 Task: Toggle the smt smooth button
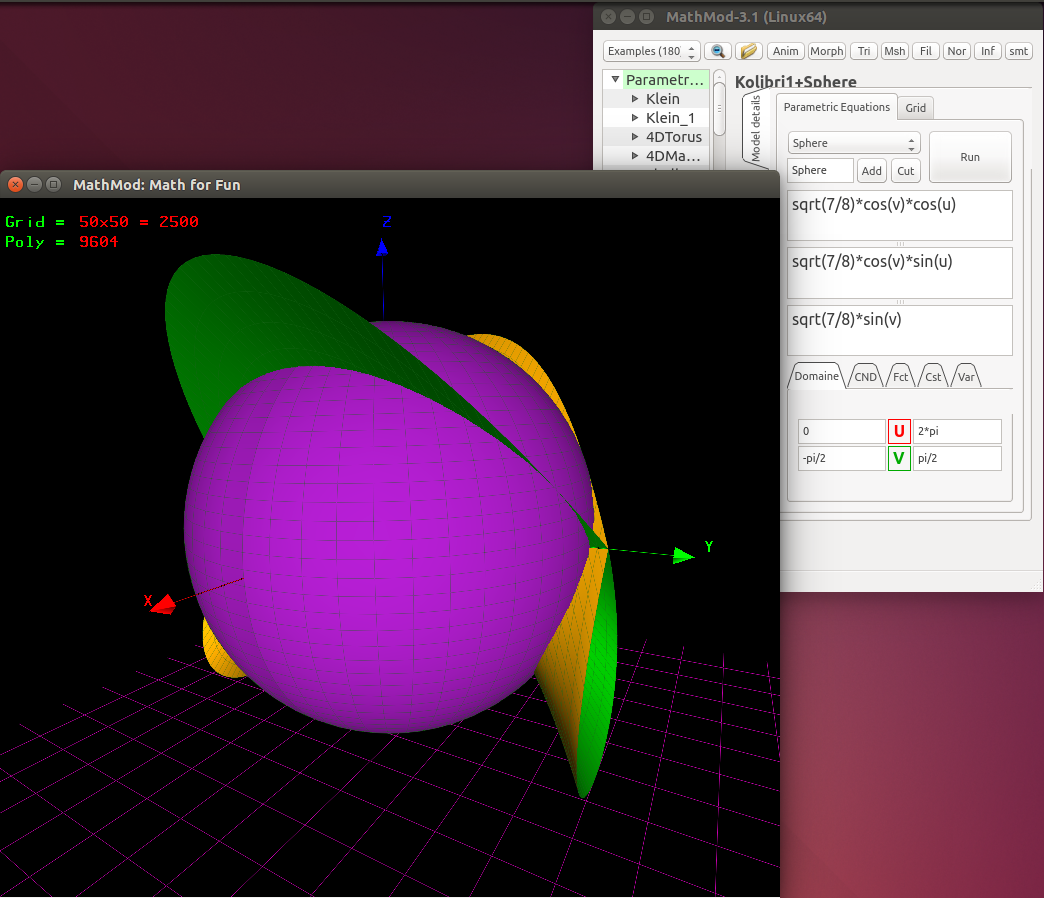pyautogui.click(x=1018, y=51)
